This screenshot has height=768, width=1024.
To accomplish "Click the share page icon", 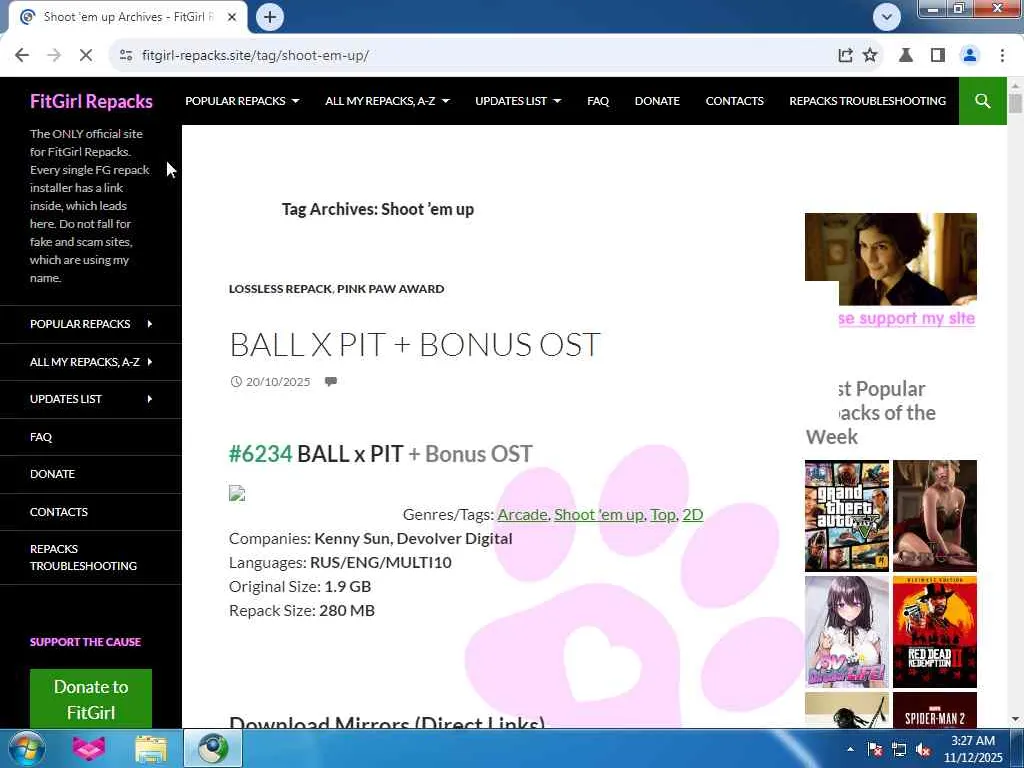I will coord(845,56).
